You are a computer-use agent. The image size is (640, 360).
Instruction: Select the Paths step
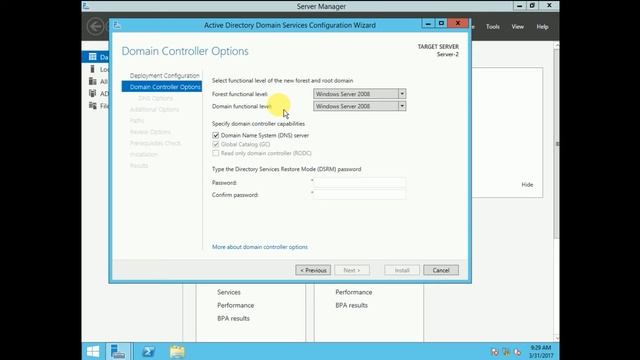click(137, 120)
